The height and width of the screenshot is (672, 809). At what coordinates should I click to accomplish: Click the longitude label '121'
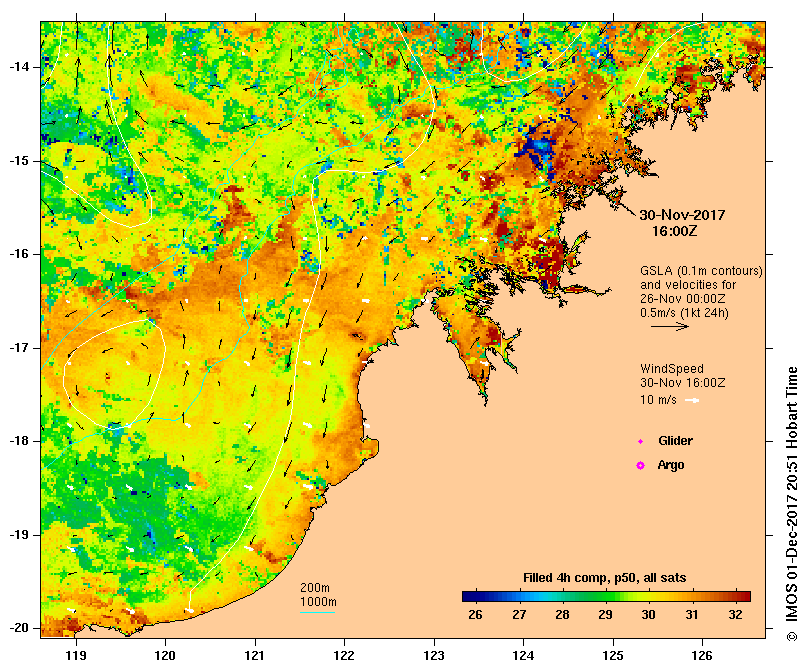pos(255,655)
